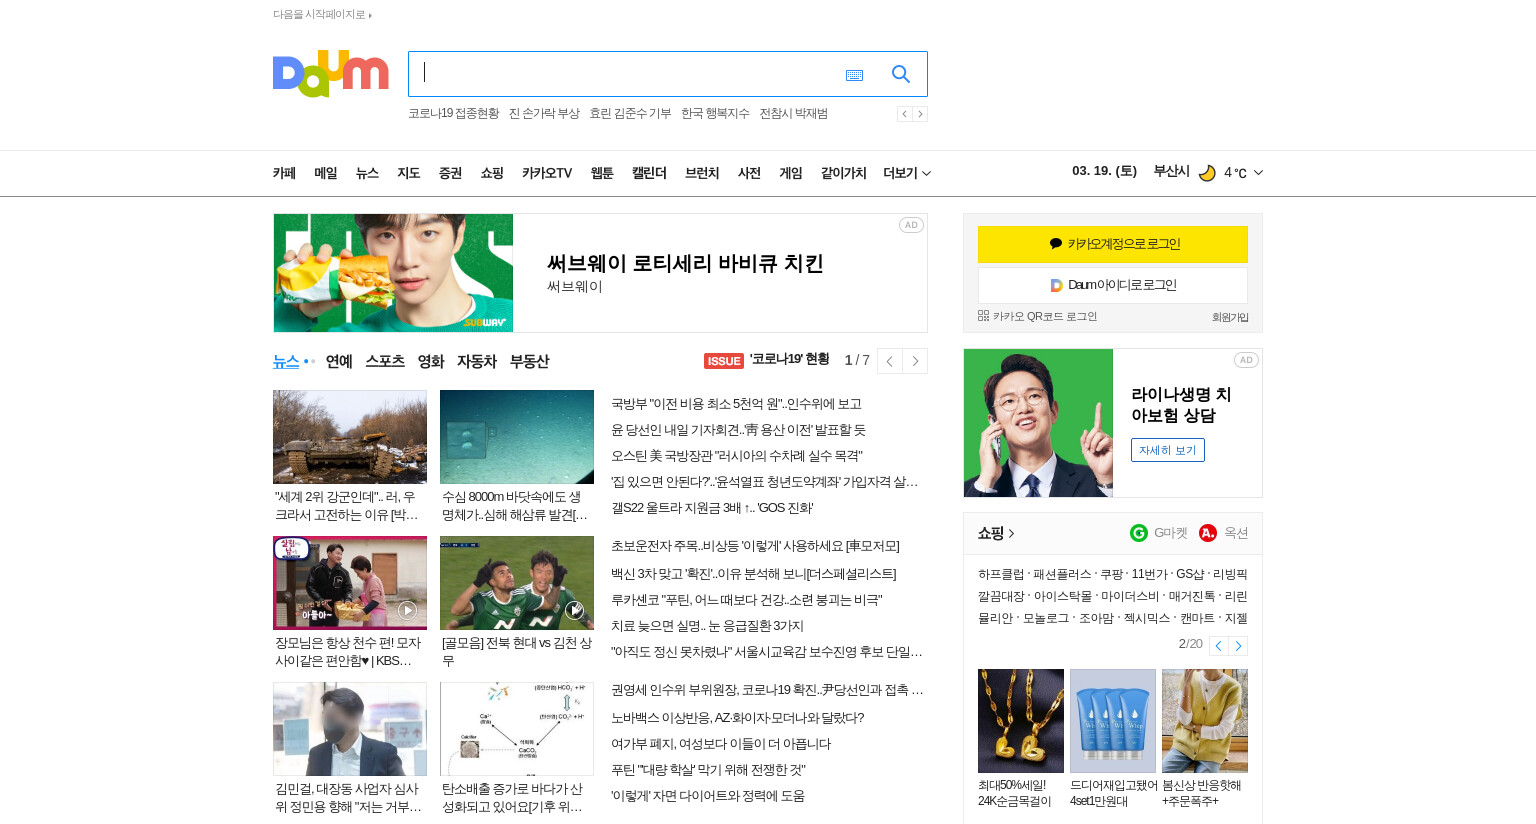Open 증권 in navigation bar
1536x824 pixels.
click(450, 173)
